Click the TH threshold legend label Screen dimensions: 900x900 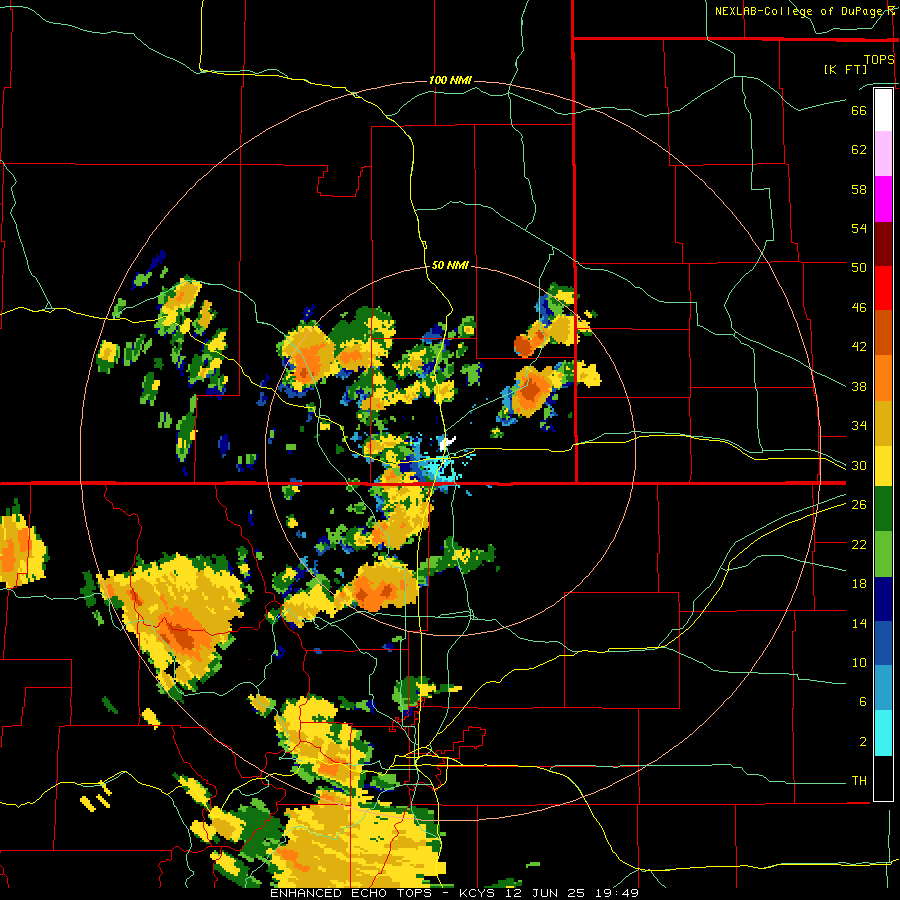pos(859,781)
